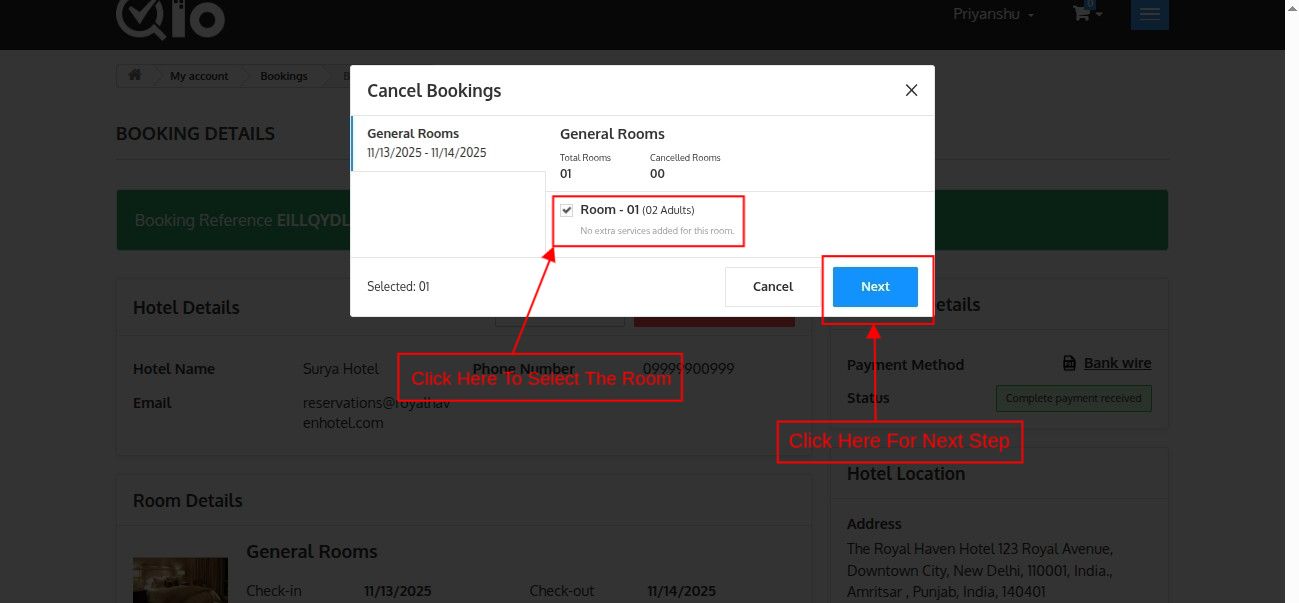The height and width of the screenshot is (603, 1299).
Task: Click the Qlo logo in header
Action: [x=170, y=18]
